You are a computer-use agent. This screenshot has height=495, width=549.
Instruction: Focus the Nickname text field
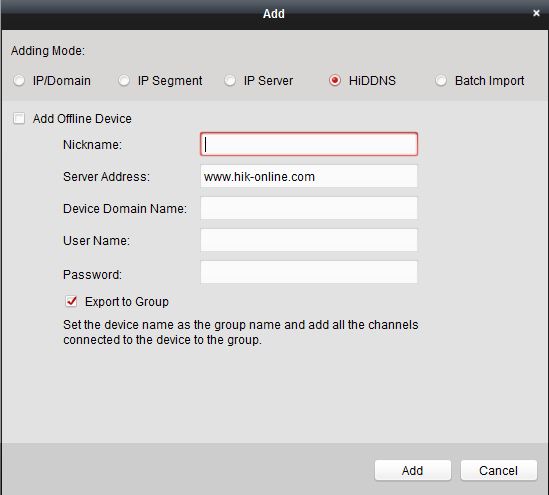click(x=309, y=144)
